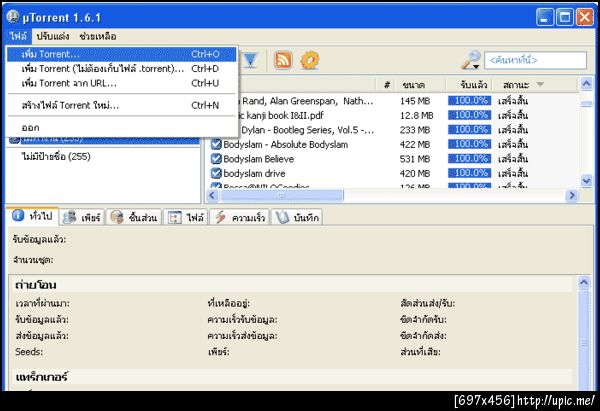Viewport: 600px width, 411px height.
Task: Click progress bar of Bodyslam Believe row
Action: (x=470, y=158)
